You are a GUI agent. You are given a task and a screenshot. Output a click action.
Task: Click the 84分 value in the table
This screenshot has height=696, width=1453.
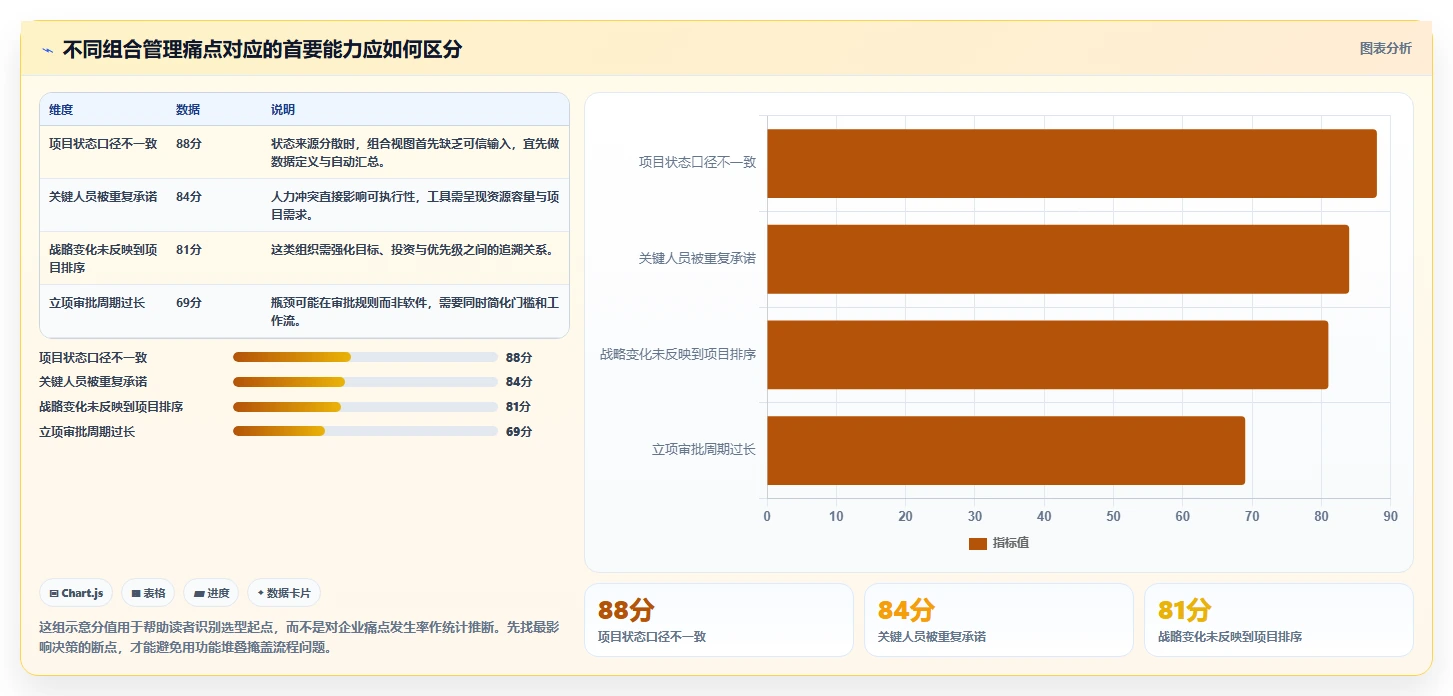point(189,196)
